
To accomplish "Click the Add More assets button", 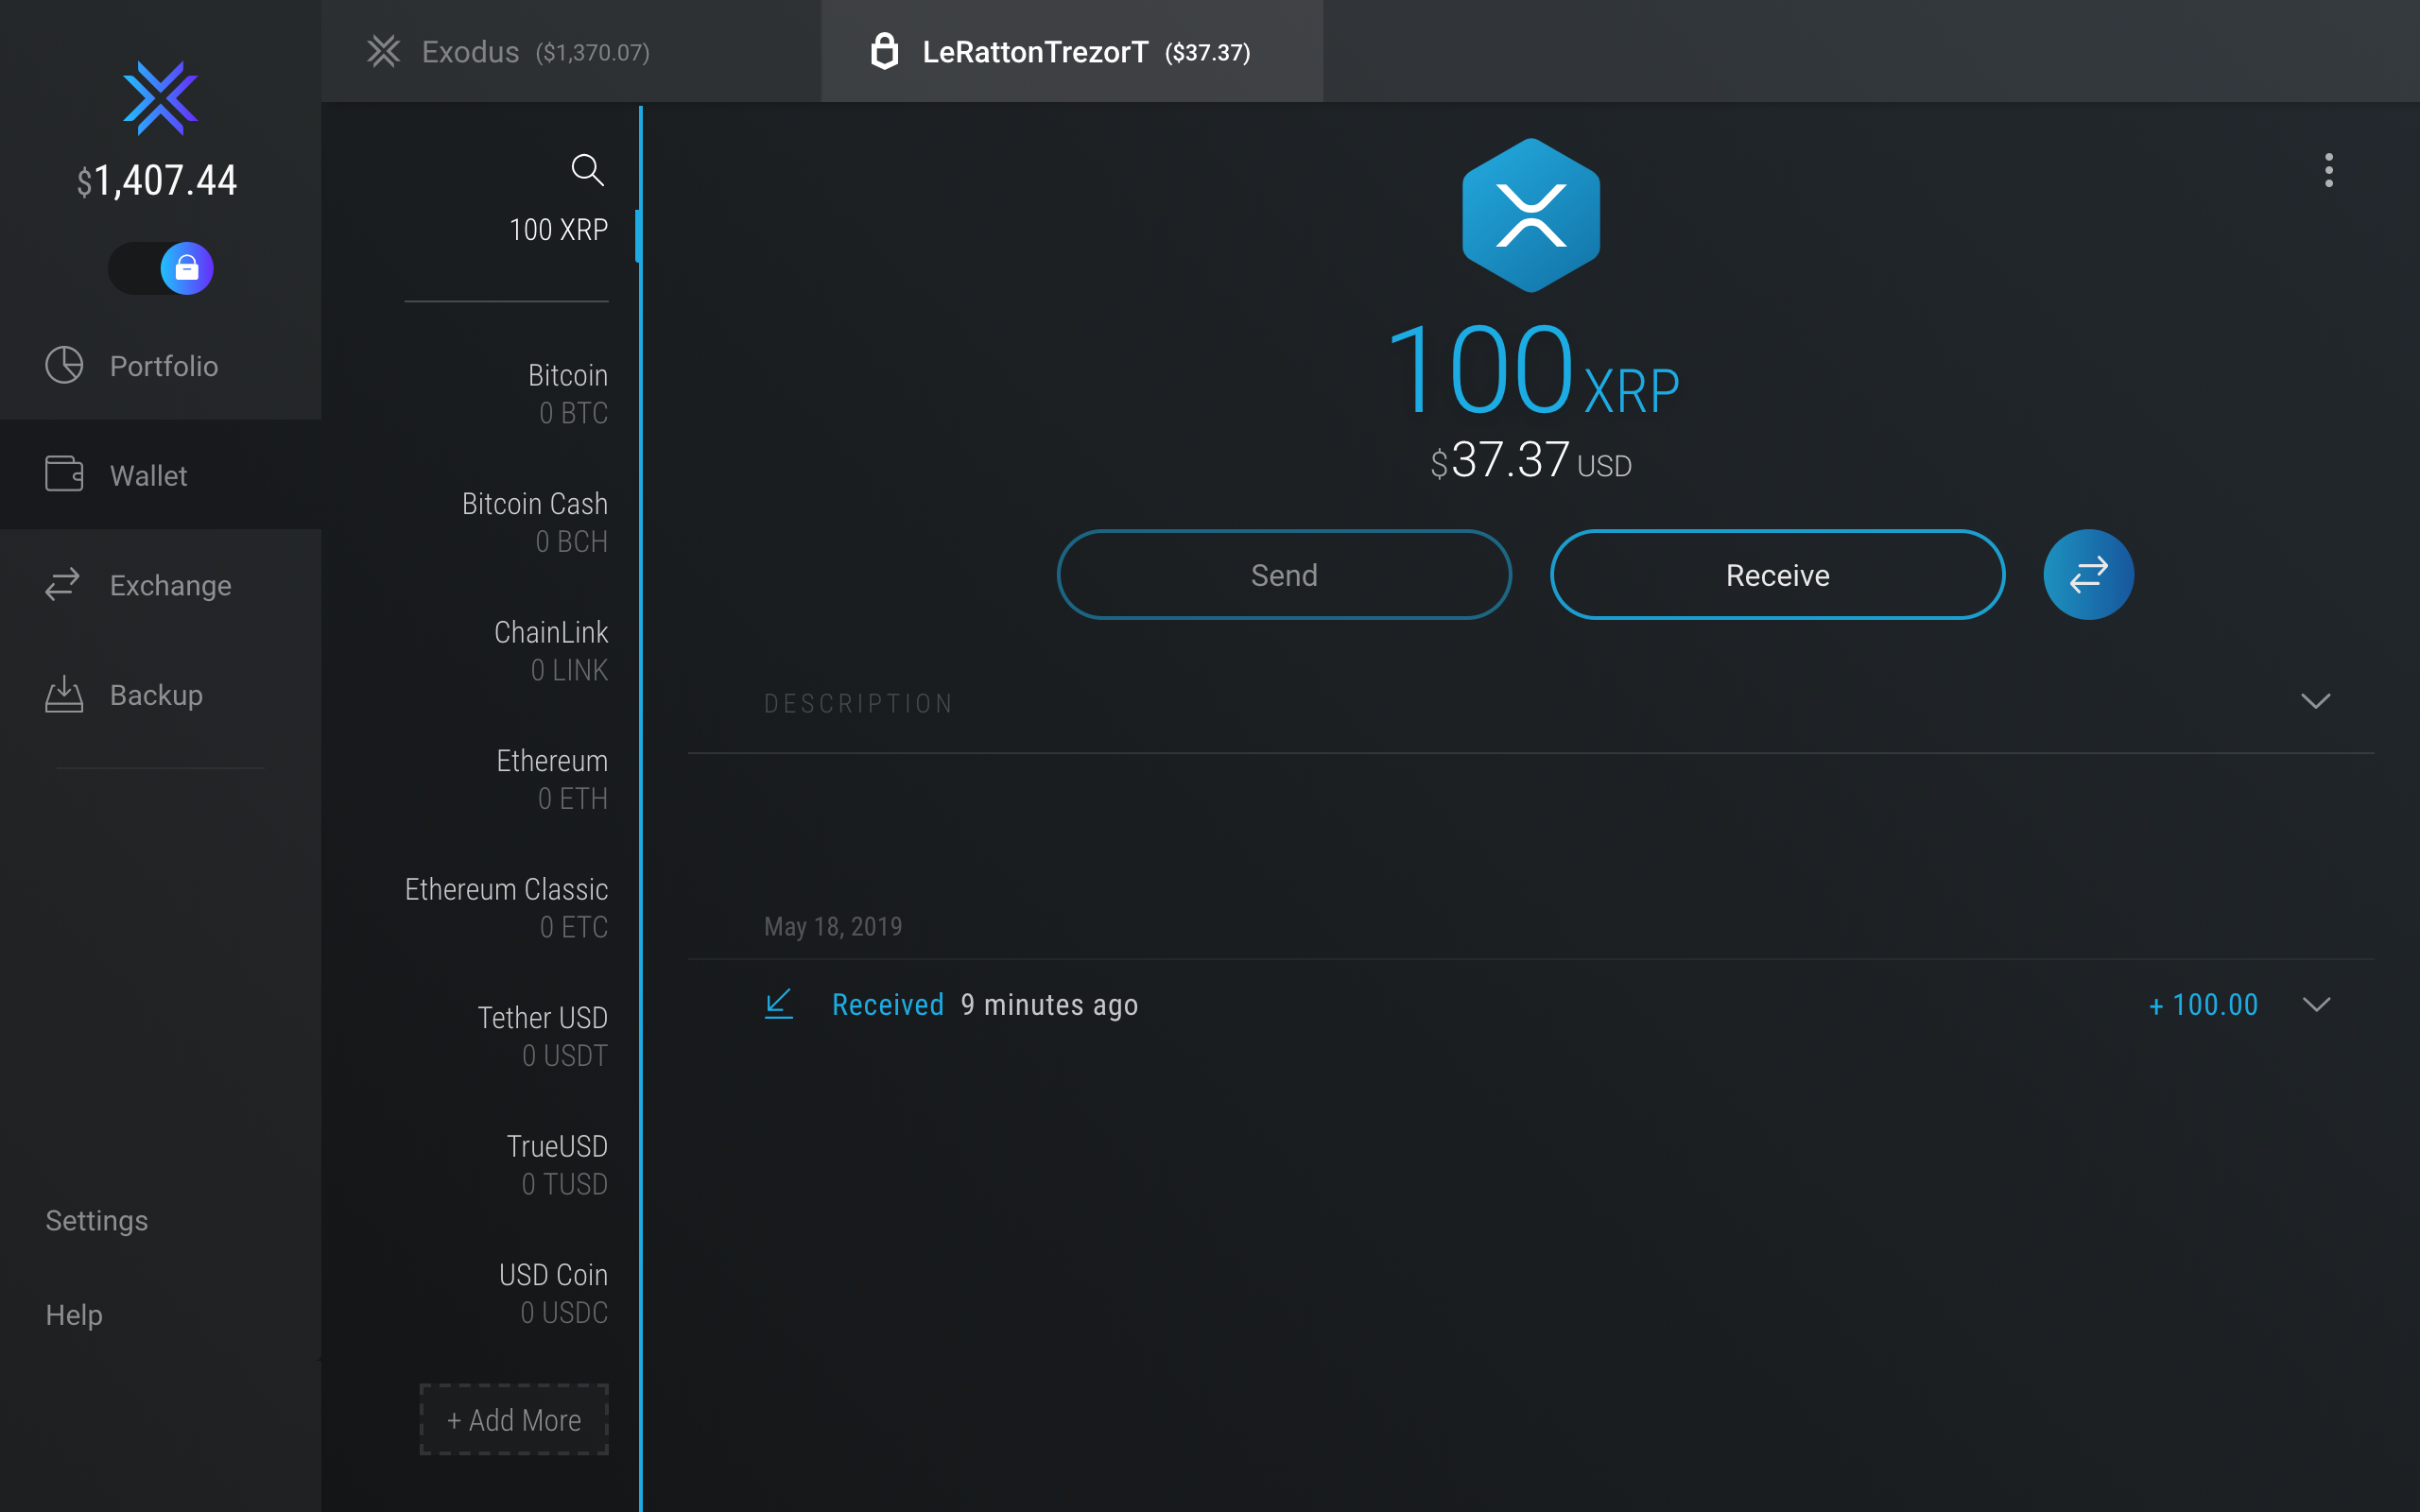I will 514,1419.
